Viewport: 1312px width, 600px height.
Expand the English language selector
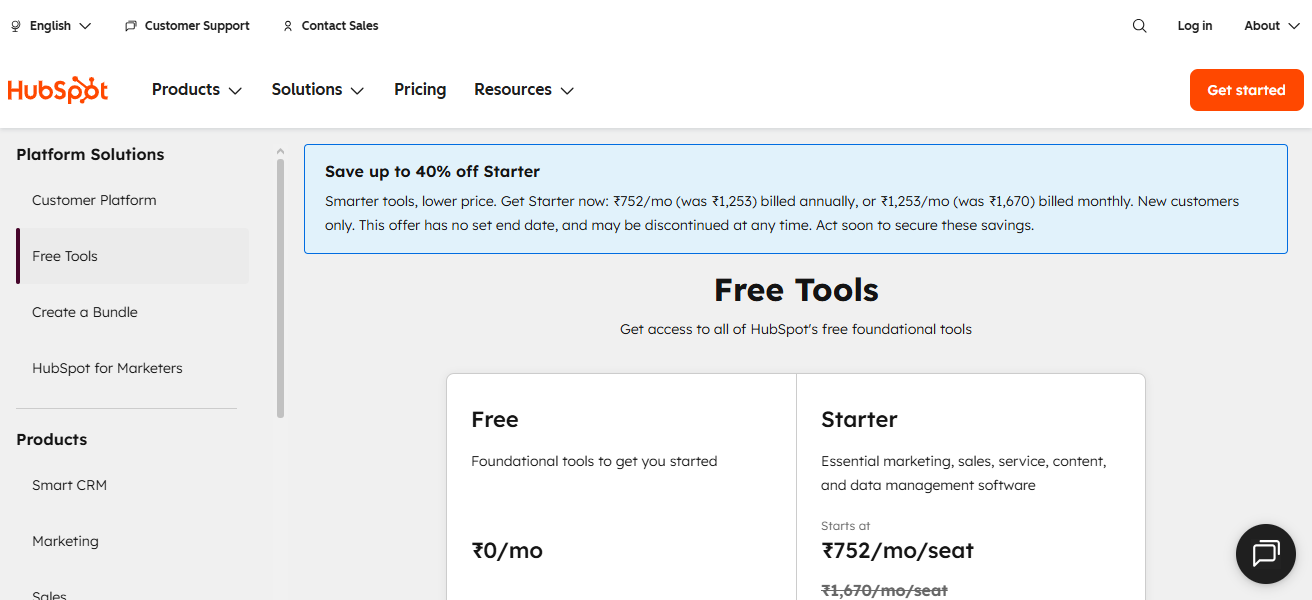(52, 25)
